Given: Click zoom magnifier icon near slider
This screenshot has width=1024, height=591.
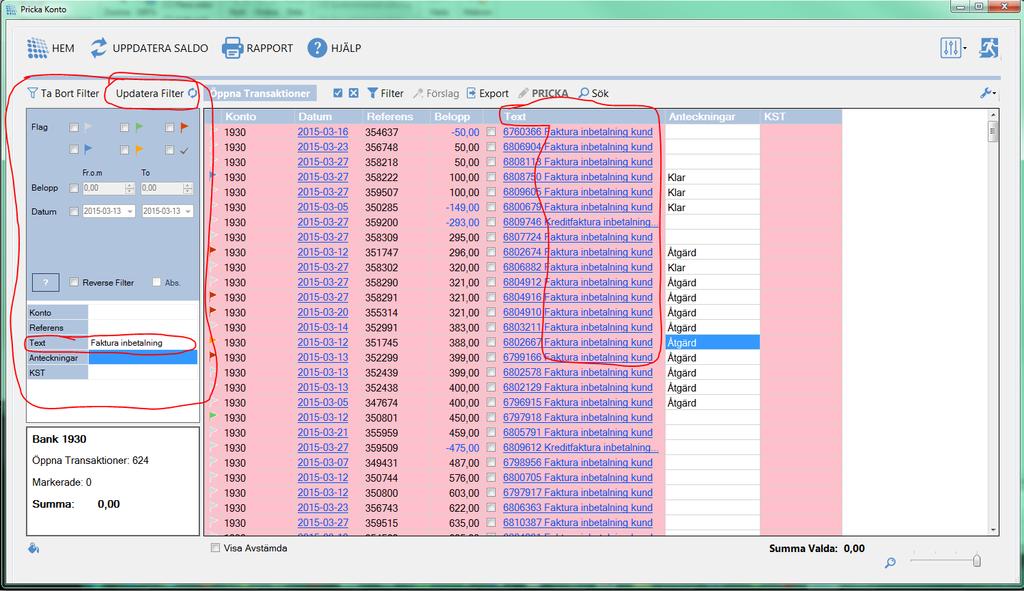Looking at the screenshot, I should [890, 562].
